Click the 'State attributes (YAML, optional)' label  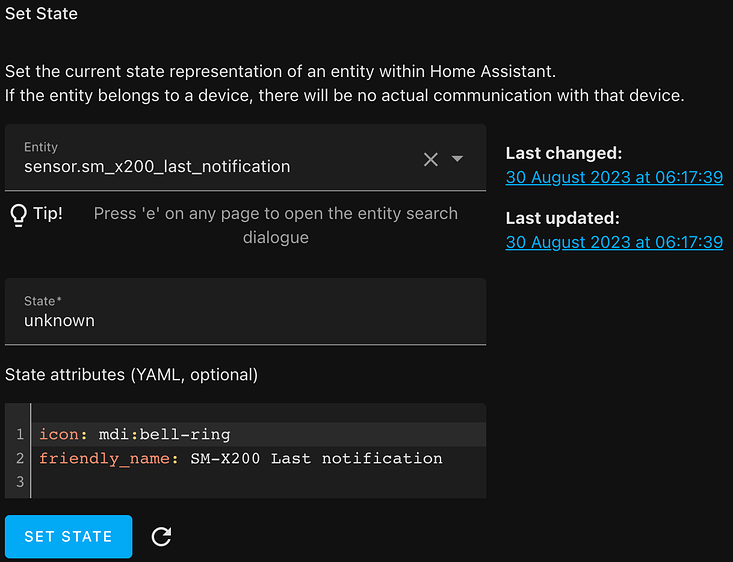click(131, 375)
